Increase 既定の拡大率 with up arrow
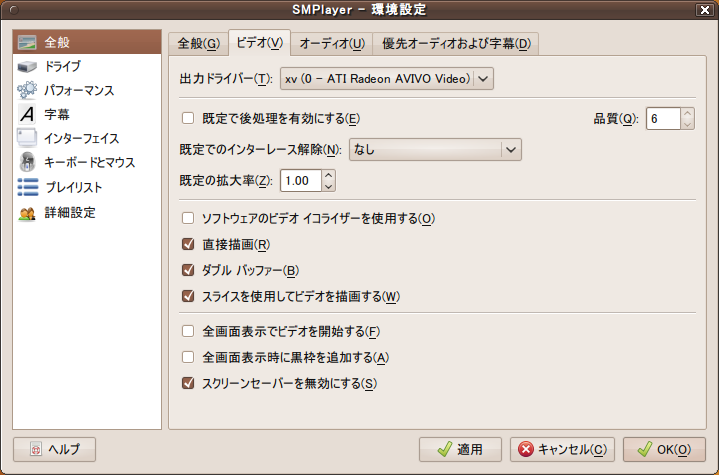This screenshot has height=475, width=719. (x=328, y=175)
